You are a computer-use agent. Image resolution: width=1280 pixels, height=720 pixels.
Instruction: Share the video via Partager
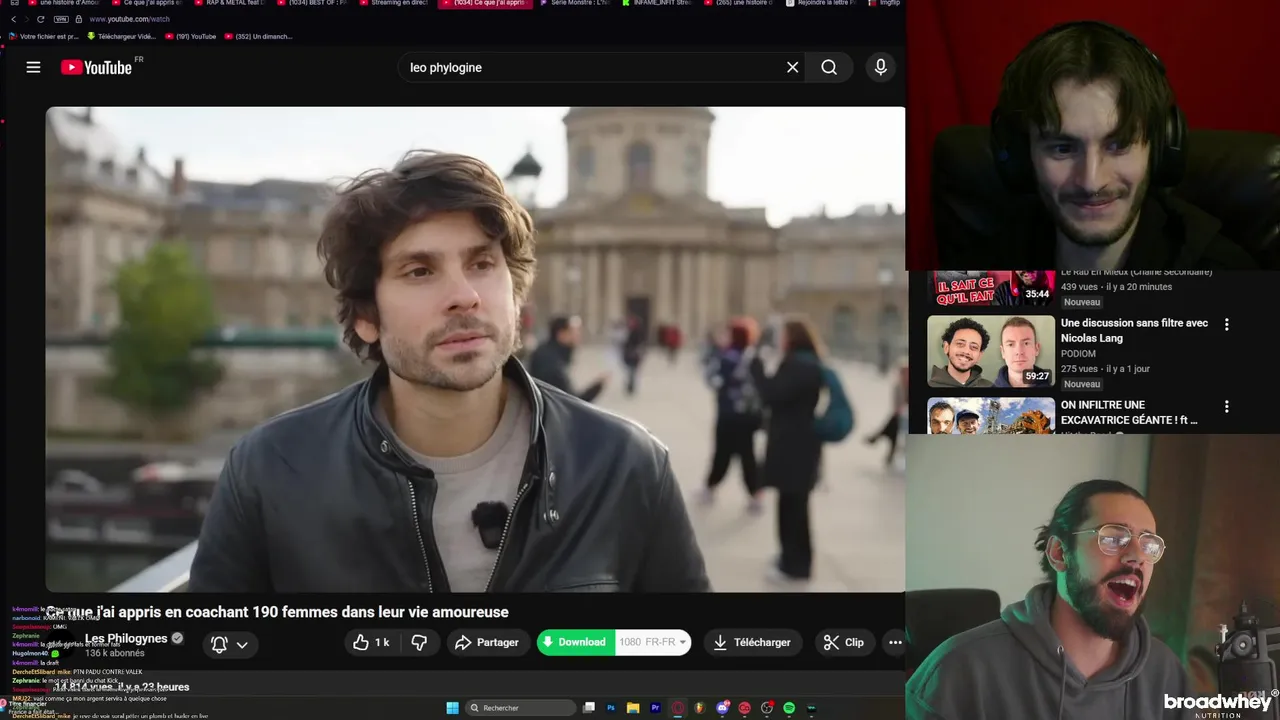coord(487,642)
